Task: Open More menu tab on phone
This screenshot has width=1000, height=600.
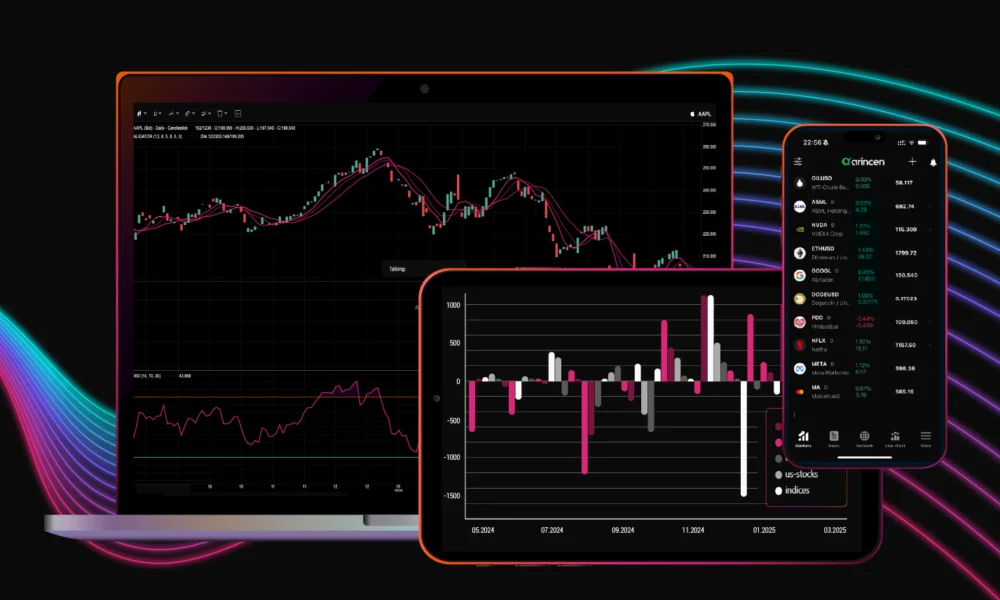Action: tap(925, 439)
